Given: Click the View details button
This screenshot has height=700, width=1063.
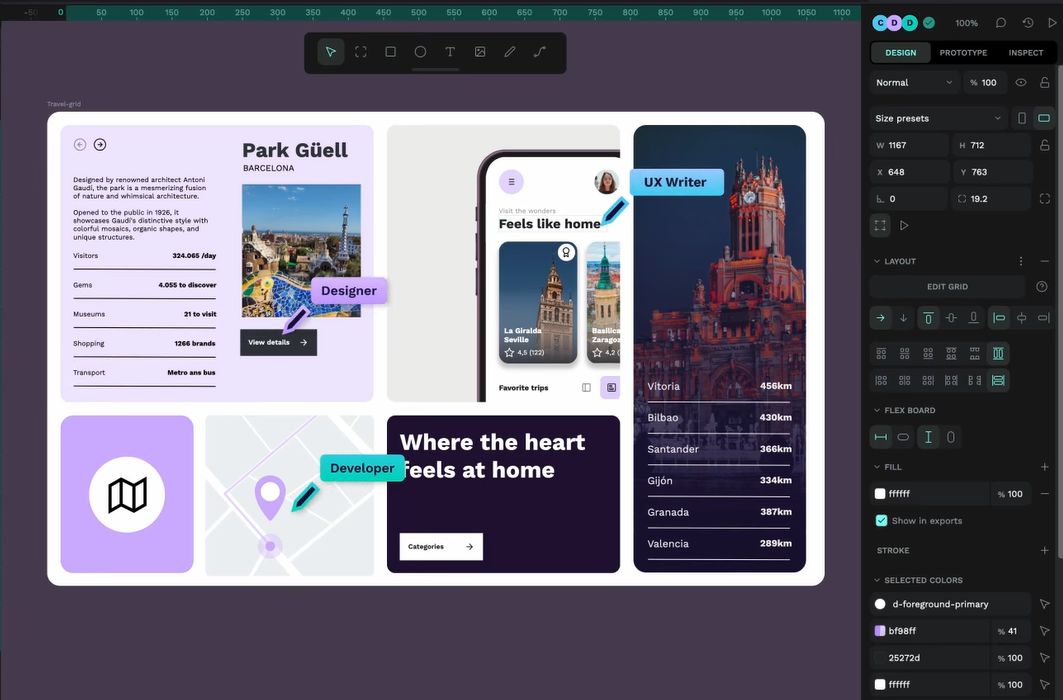Looking at the screenshot, I should click(278, 342).
